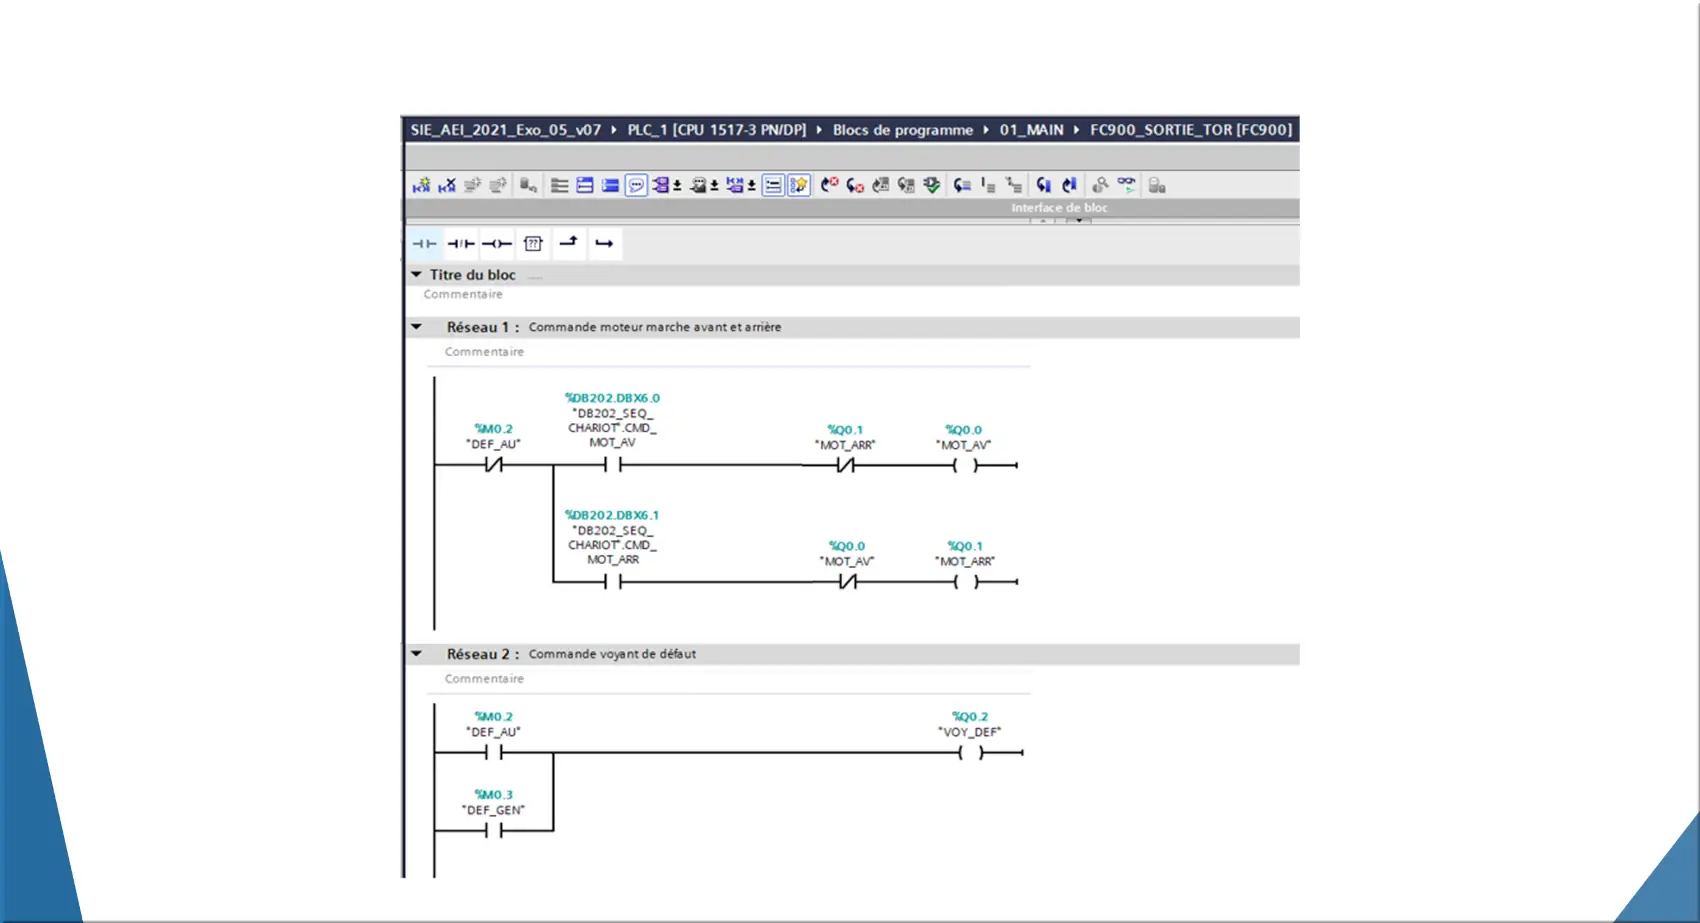Viewport: 1700px width, 923px height.
Task: Click the database lock icon at toolbar end
Action: pyautogui.click(x=1157, y=185)
